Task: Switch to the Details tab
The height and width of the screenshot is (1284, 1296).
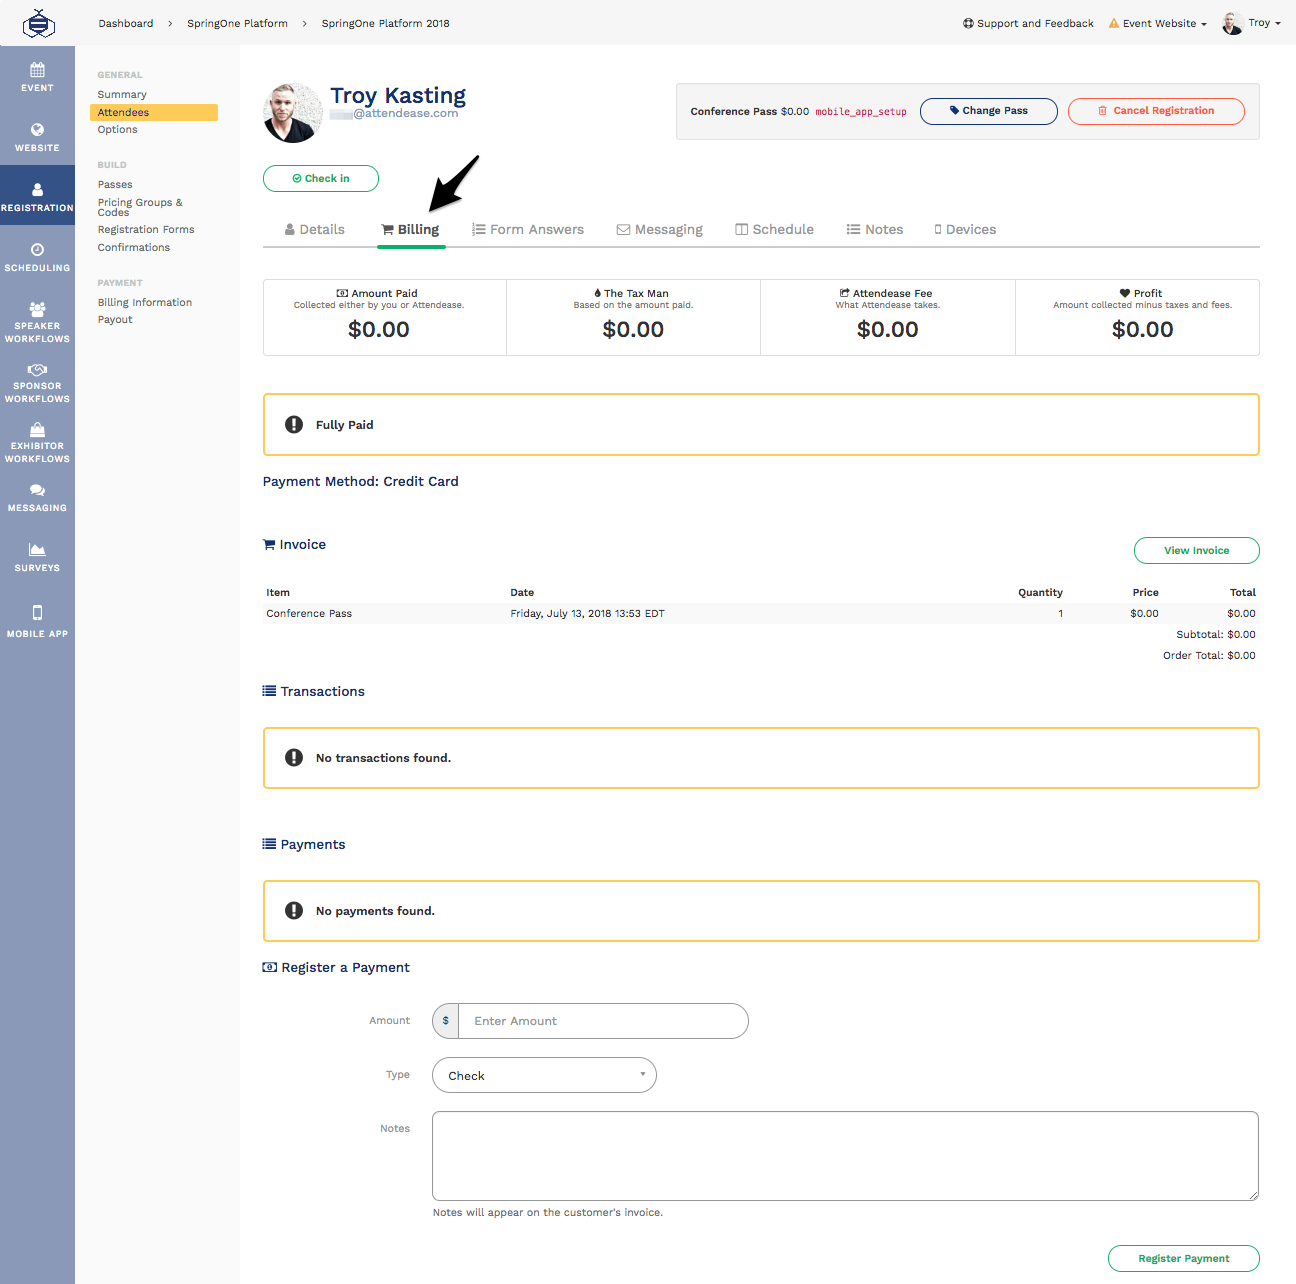Action: click(314, 229)
